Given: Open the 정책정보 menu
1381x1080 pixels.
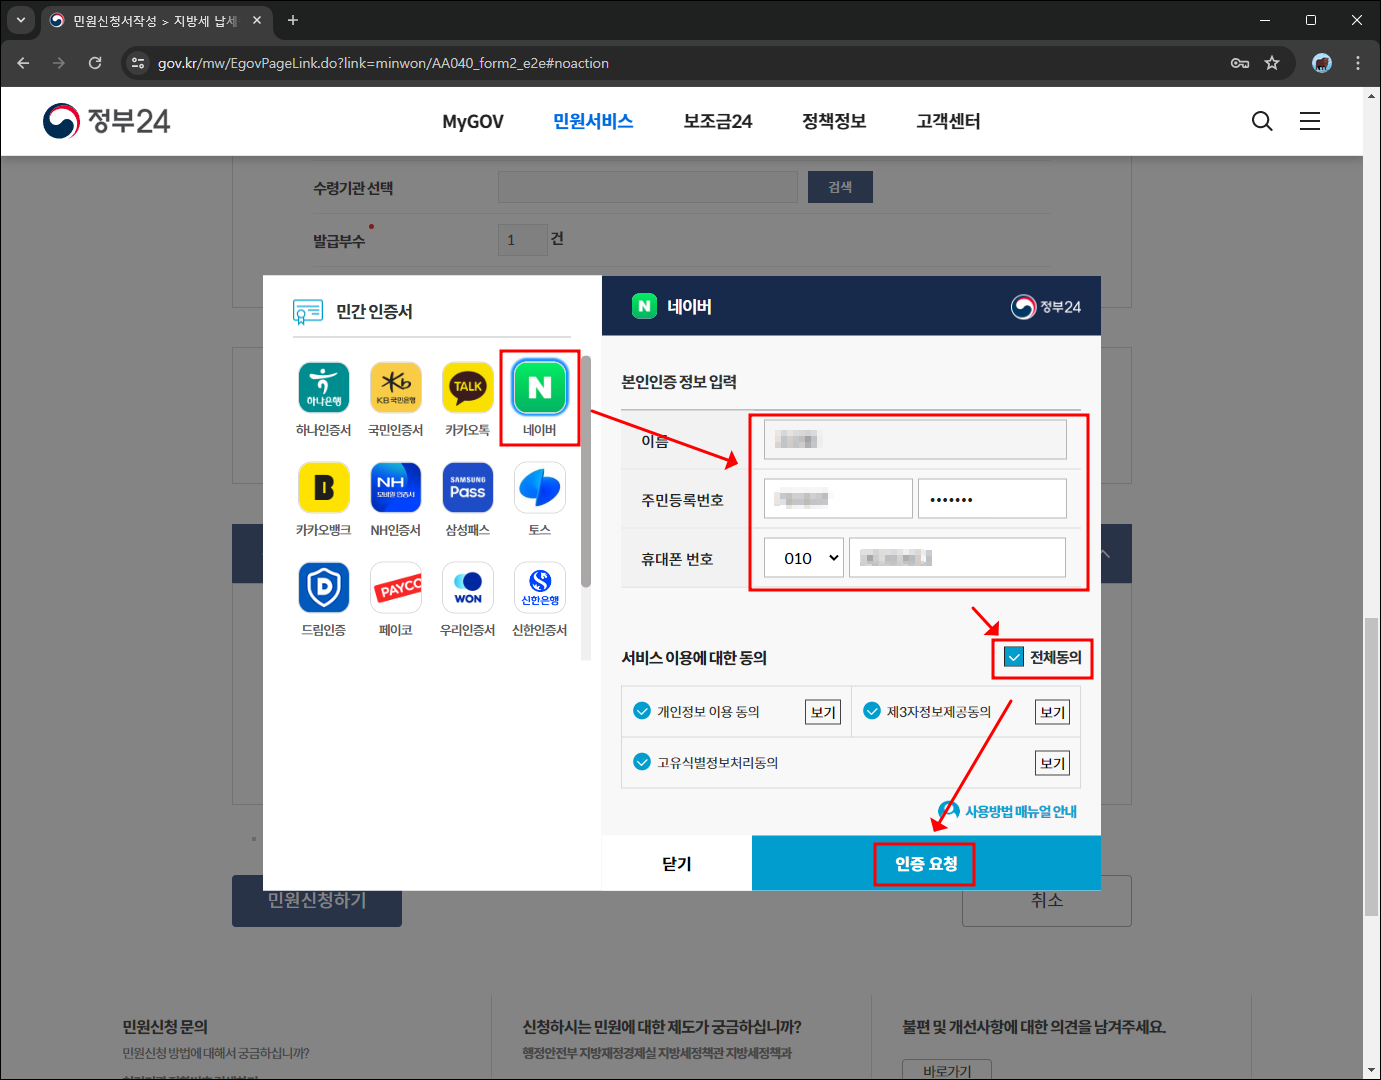Looking at the screenshot, I should 834,121.
